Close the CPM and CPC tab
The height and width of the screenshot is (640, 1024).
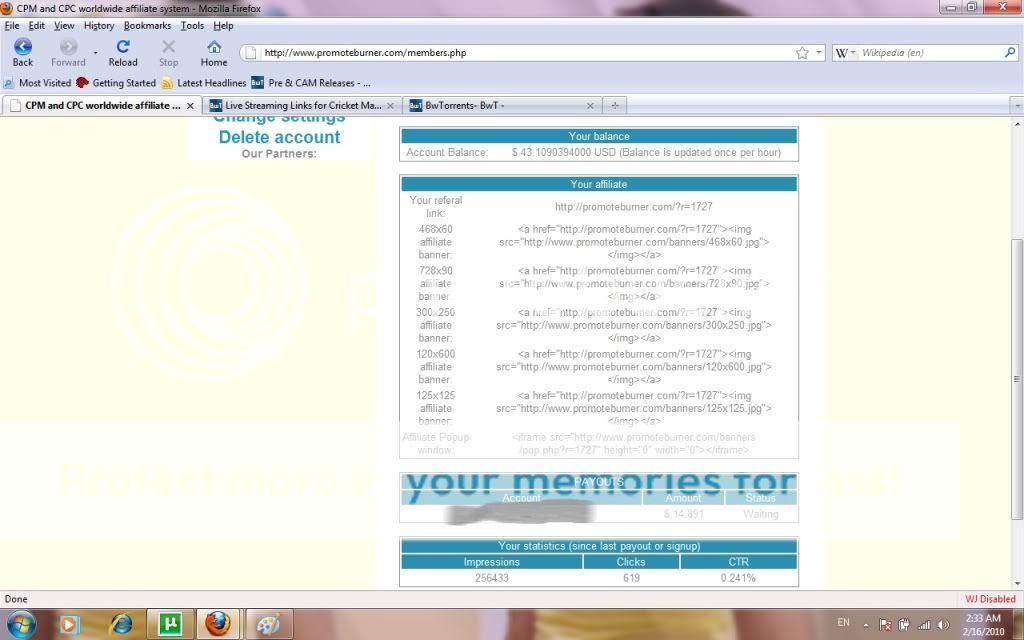(190, 106)
